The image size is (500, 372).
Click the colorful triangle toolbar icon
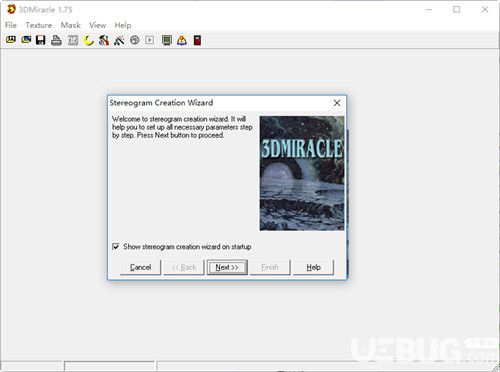(x=182, y=40)
